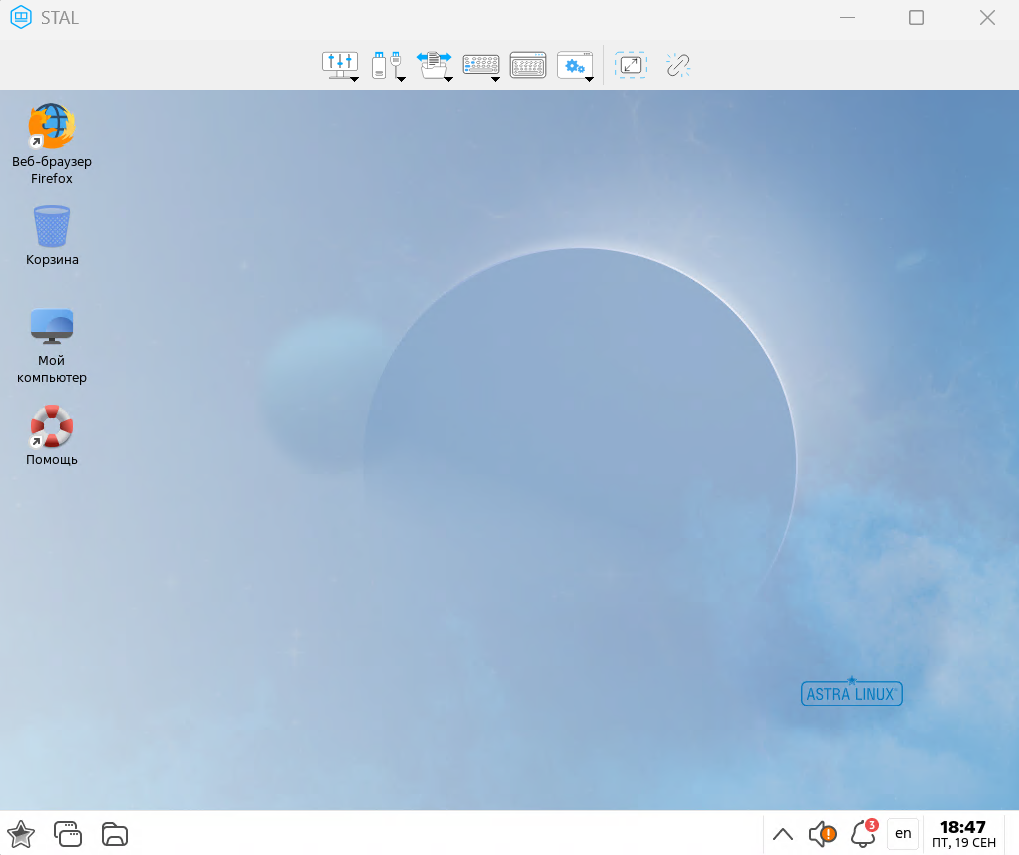Expand the file transfer dropdown arrow
Viewport: 1019px width, 855px height.
[448, 79]
